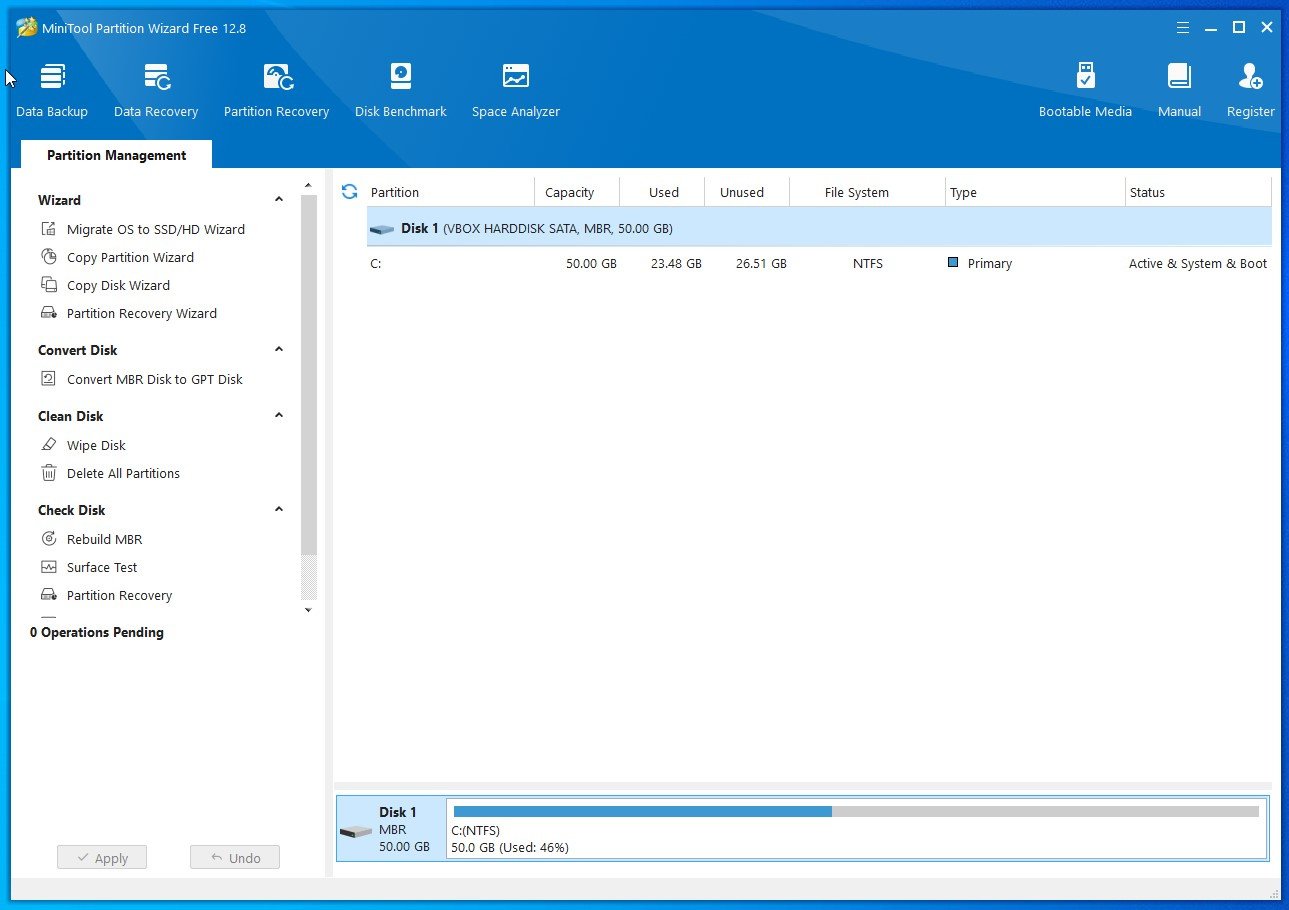
Task: Click the sidebar vertical scrollbar thumb
Action: [x=308, y=375]
